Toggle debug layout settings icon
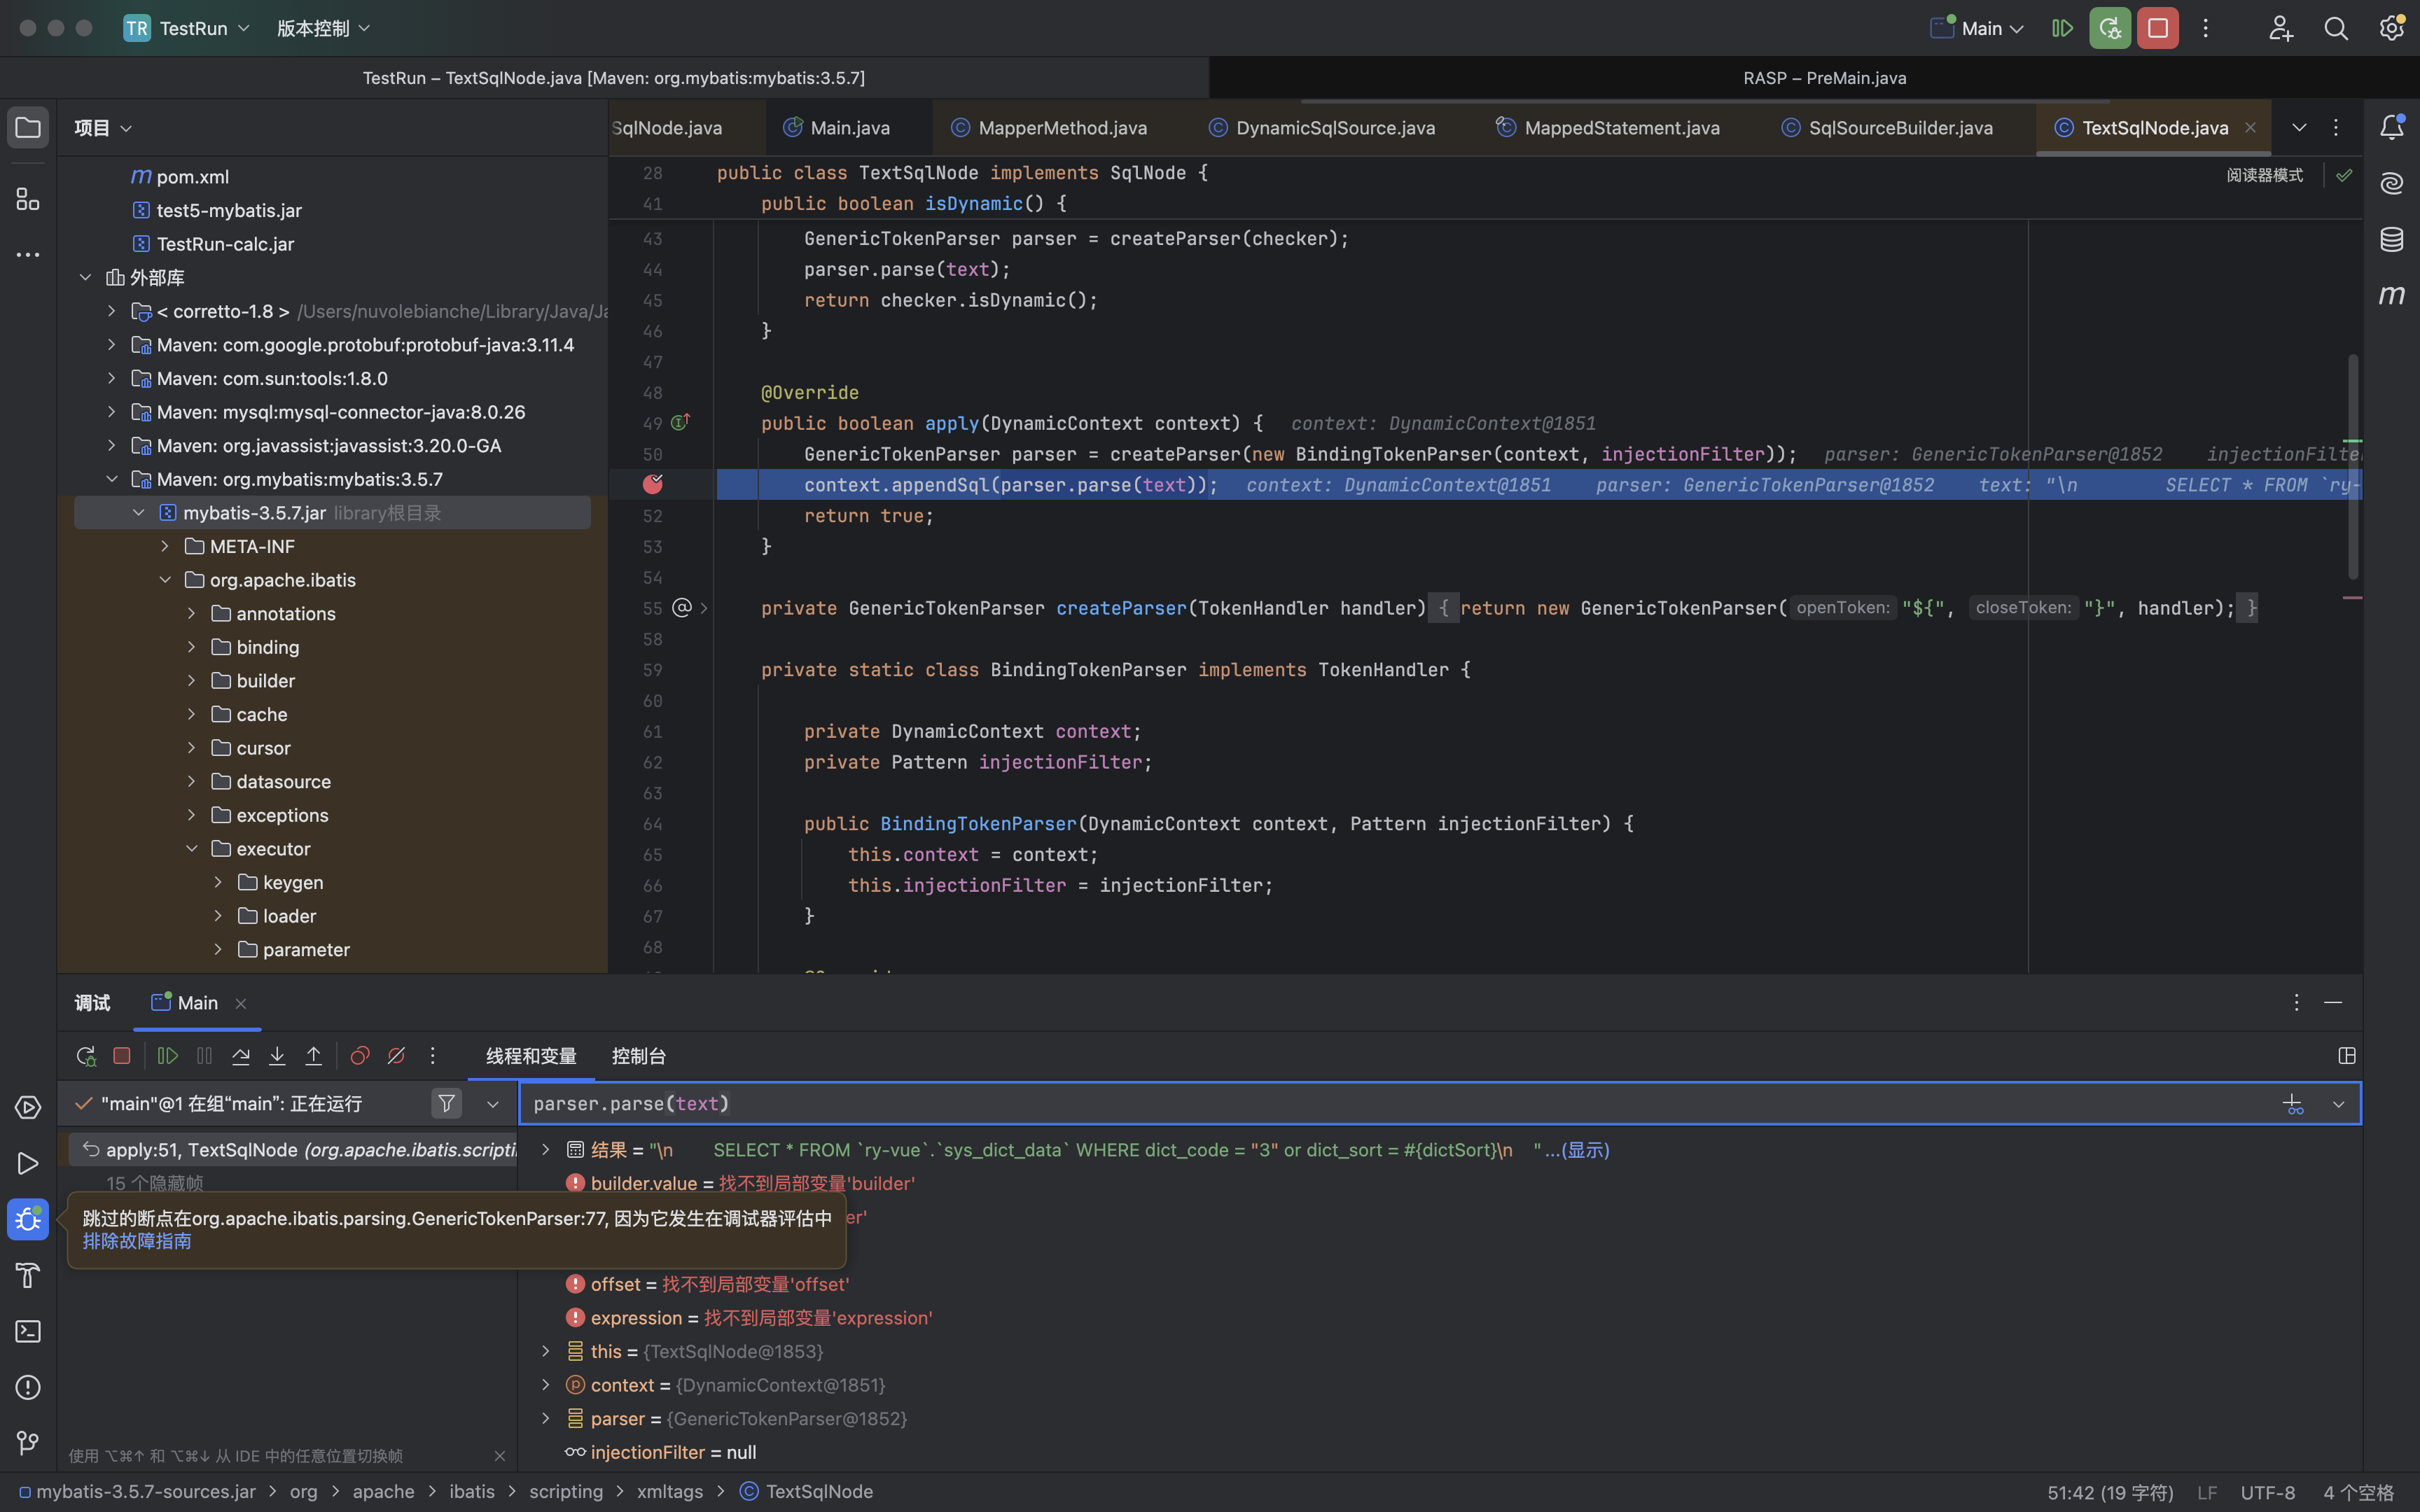Viewport: 2420px width, 1512px height. pos(2347,1056)
